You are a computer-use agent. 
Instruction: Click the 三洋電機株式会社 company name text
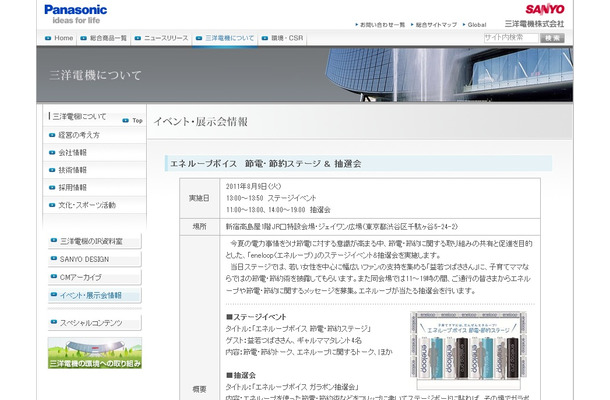click(x=534, y=24)
